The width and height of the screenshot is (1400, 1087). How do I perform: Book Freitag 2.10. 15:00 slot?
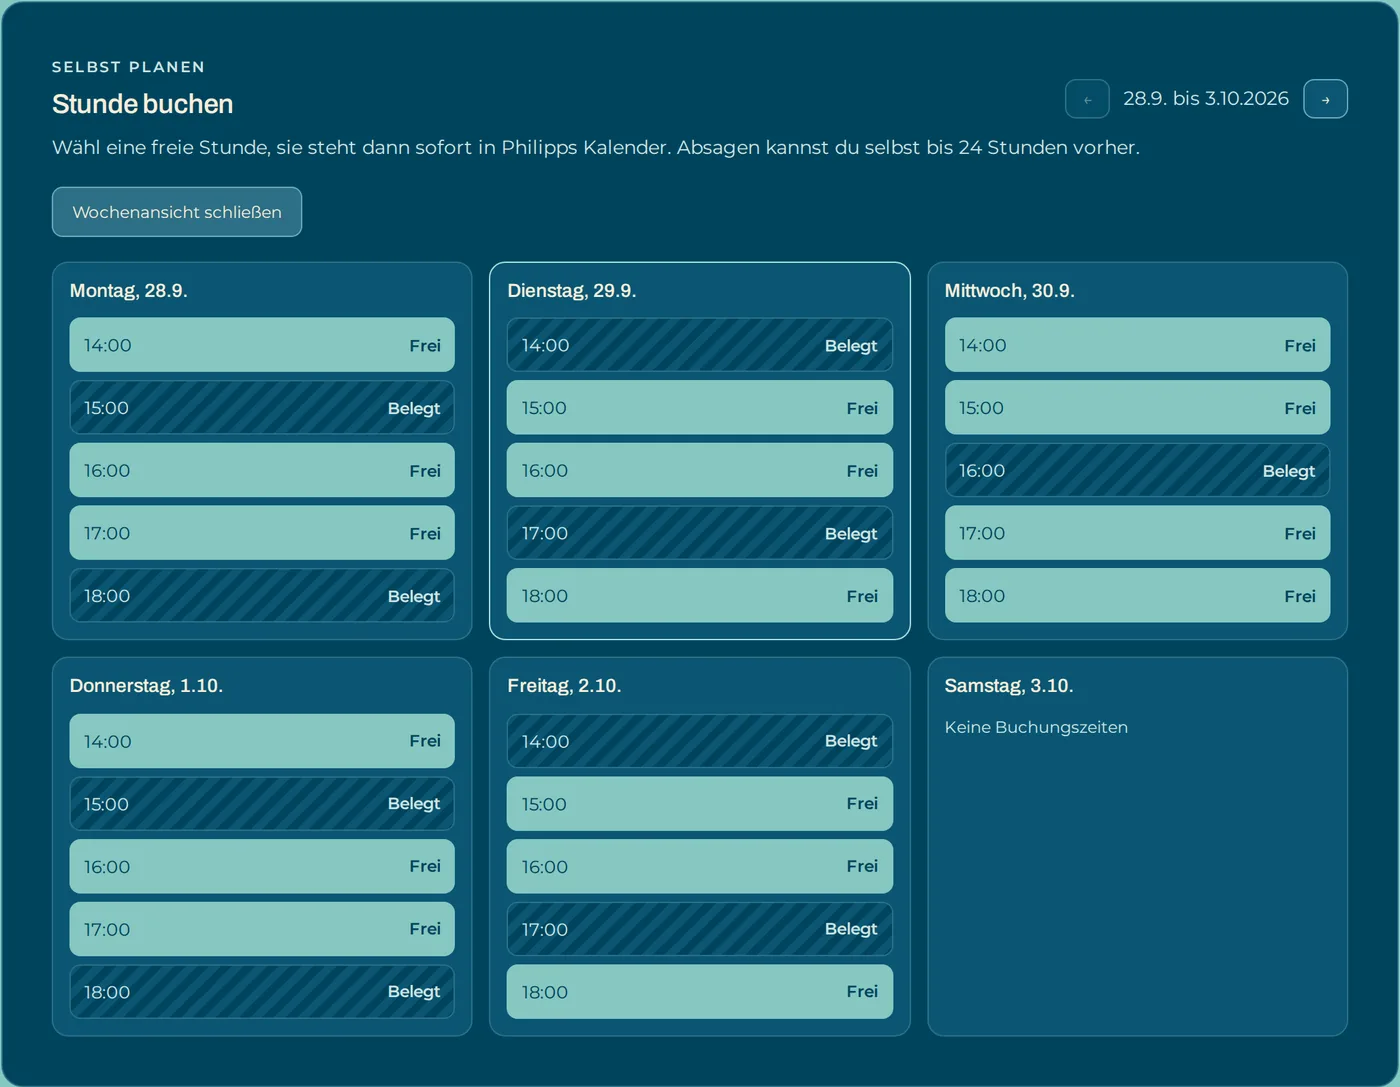click(700, 804)
